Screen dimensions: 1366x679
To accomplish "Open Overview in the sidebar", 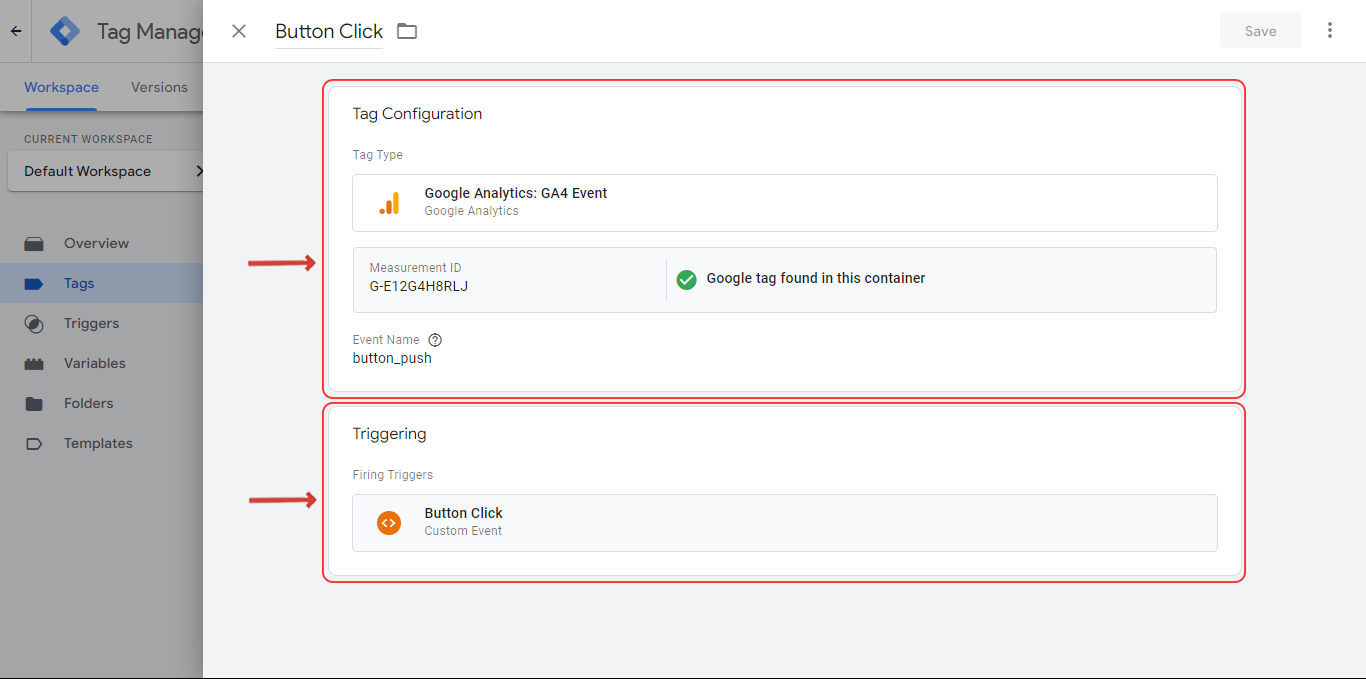I will point(101,243).
